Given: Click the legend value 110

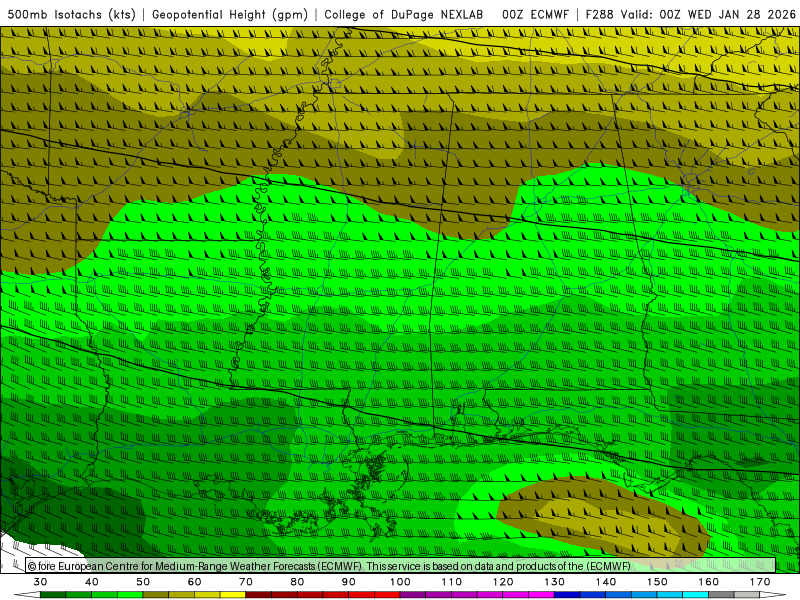Looking at the screenshot, I should point(452,582).
